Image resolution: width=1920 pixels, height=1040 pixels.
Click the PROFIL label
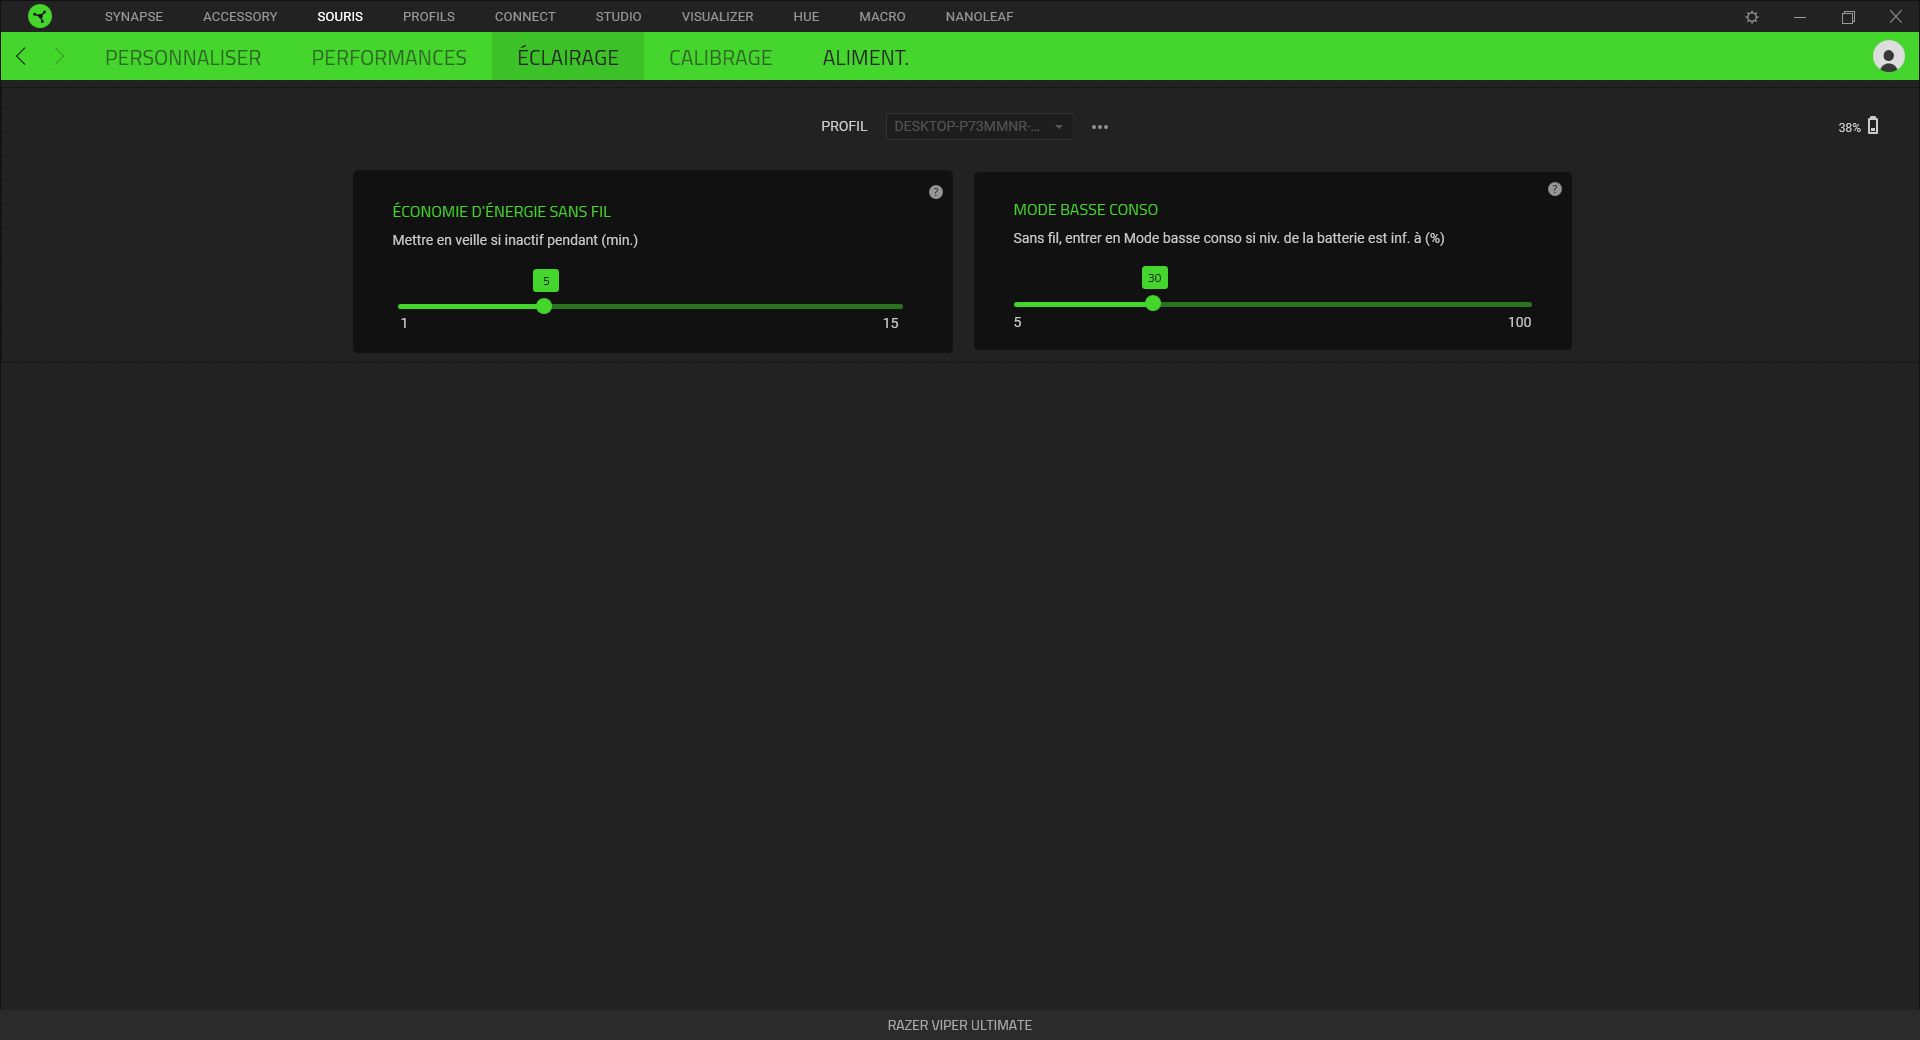coord(844,126)
